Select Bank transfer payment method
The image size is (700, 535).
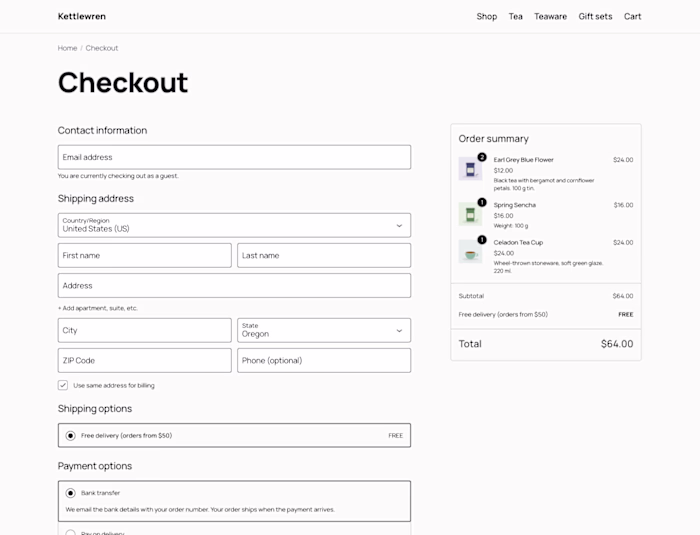point(71,493)
